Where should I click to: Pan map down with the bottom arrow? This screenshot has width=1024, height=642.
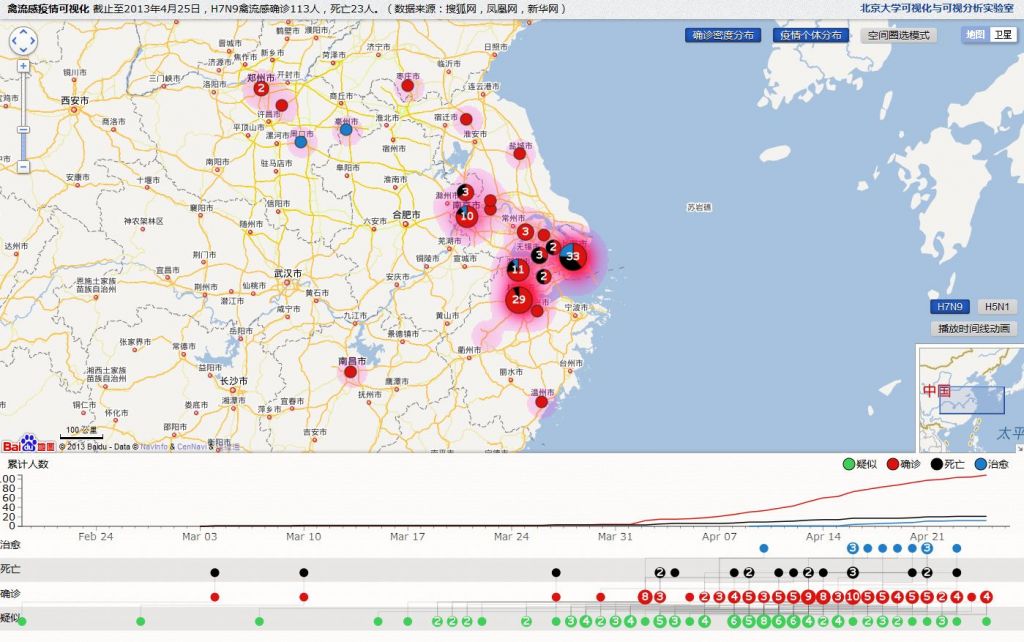23,52
